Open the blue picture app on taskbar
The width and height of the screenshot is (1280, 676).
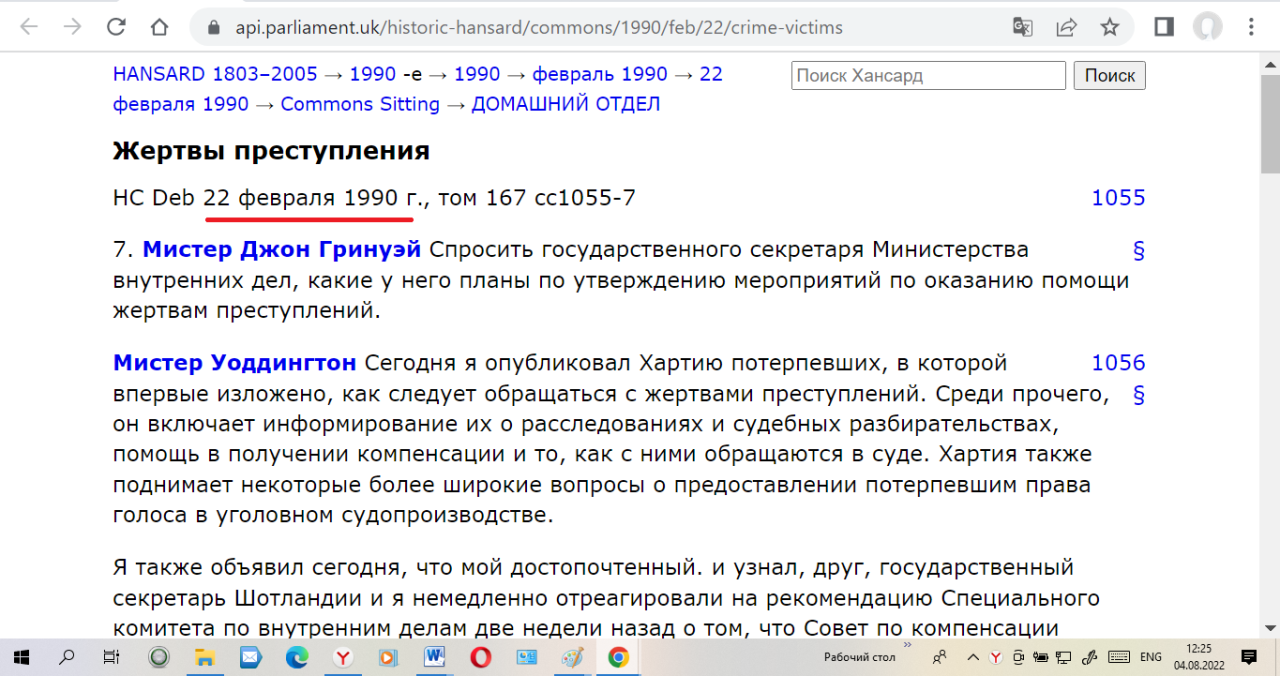tap(526, 657)
